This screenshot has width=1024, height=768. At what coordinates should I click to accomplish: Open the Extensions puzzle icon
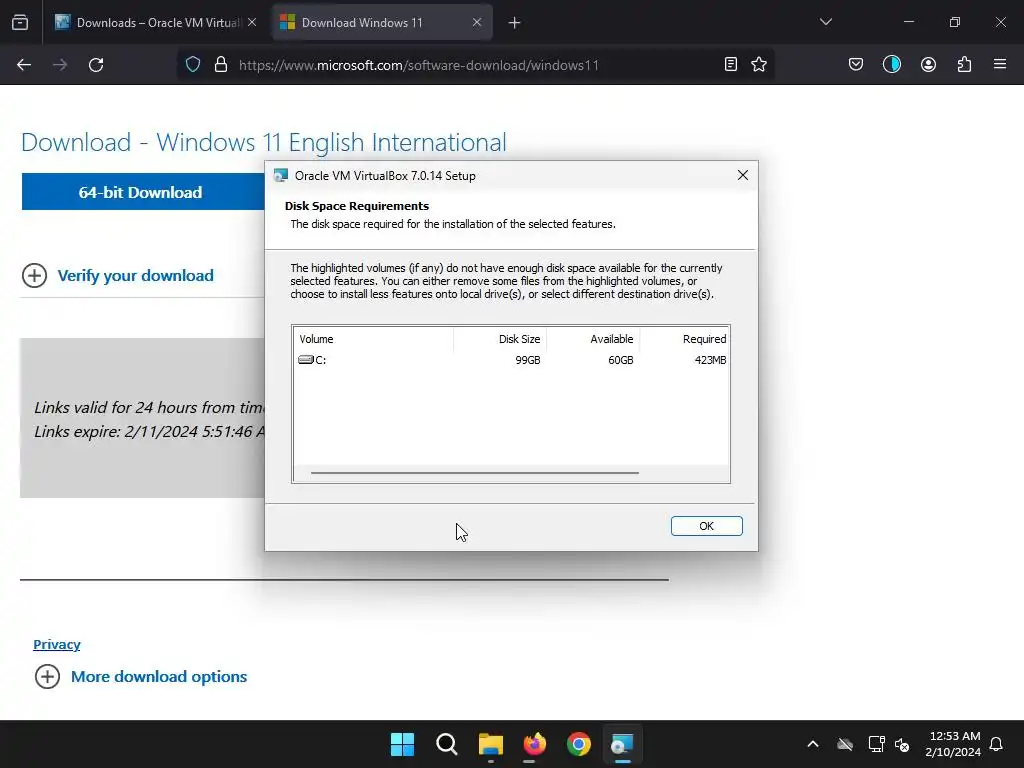(964, 64)
